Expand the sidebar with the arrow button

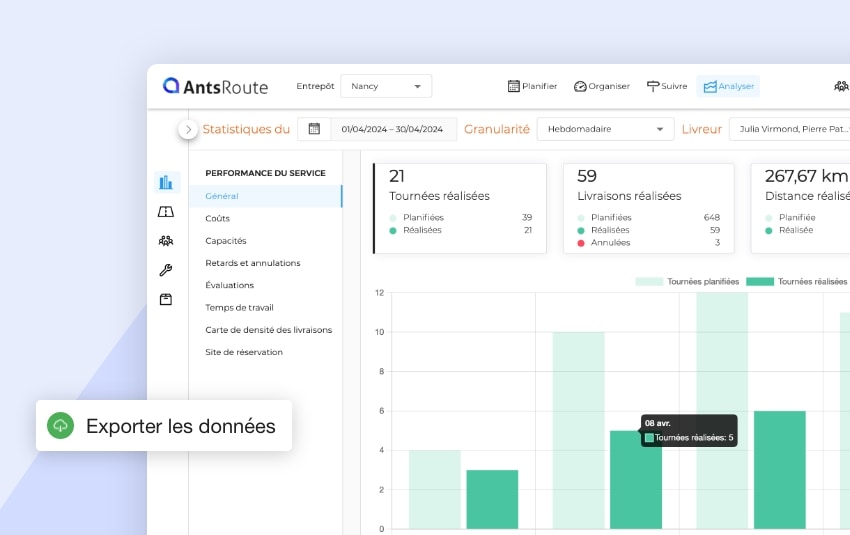point(188,129)
